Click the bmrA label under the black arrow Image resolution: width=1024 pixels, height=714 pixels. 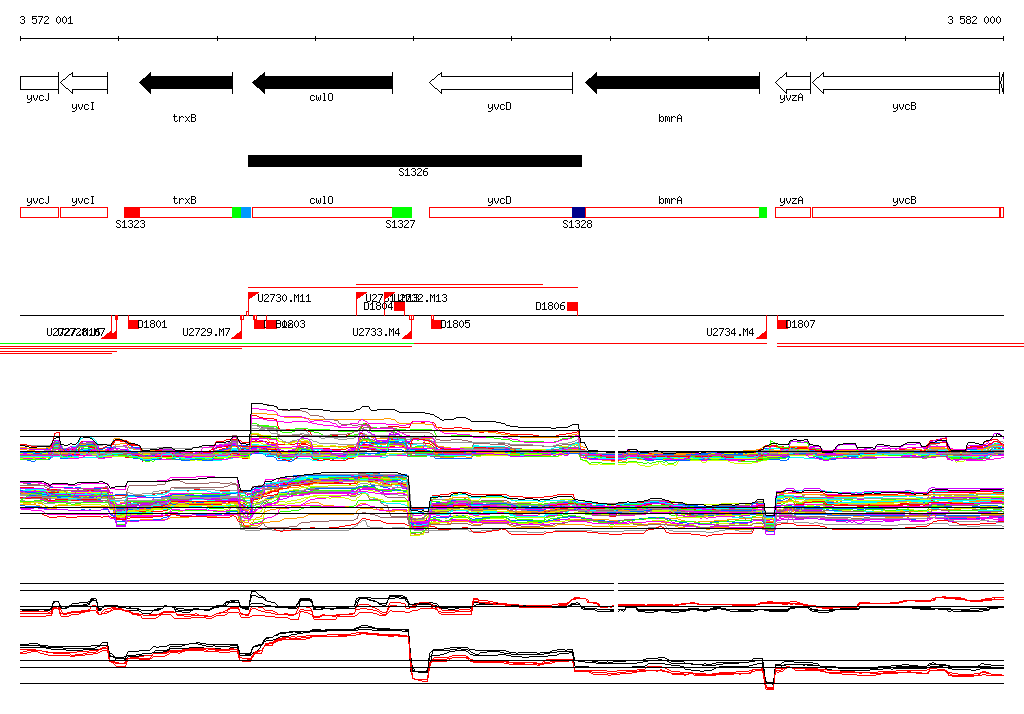(x=671, y=118)
